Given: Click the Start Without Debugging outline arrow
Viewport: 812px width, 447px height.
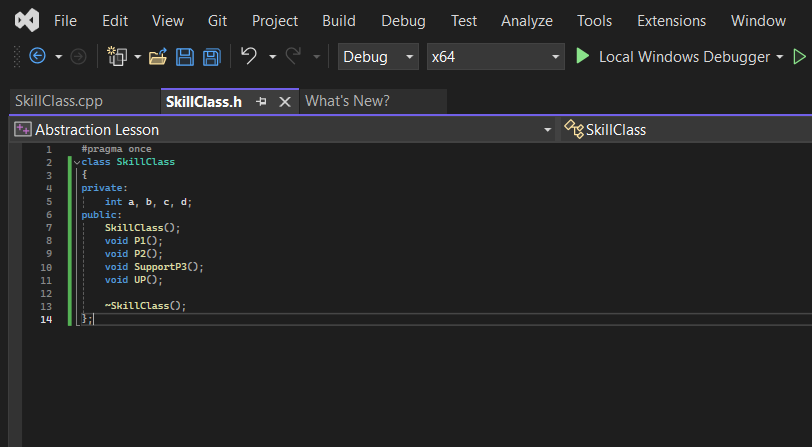Looking at the screenshot, I should coord(800,56).
